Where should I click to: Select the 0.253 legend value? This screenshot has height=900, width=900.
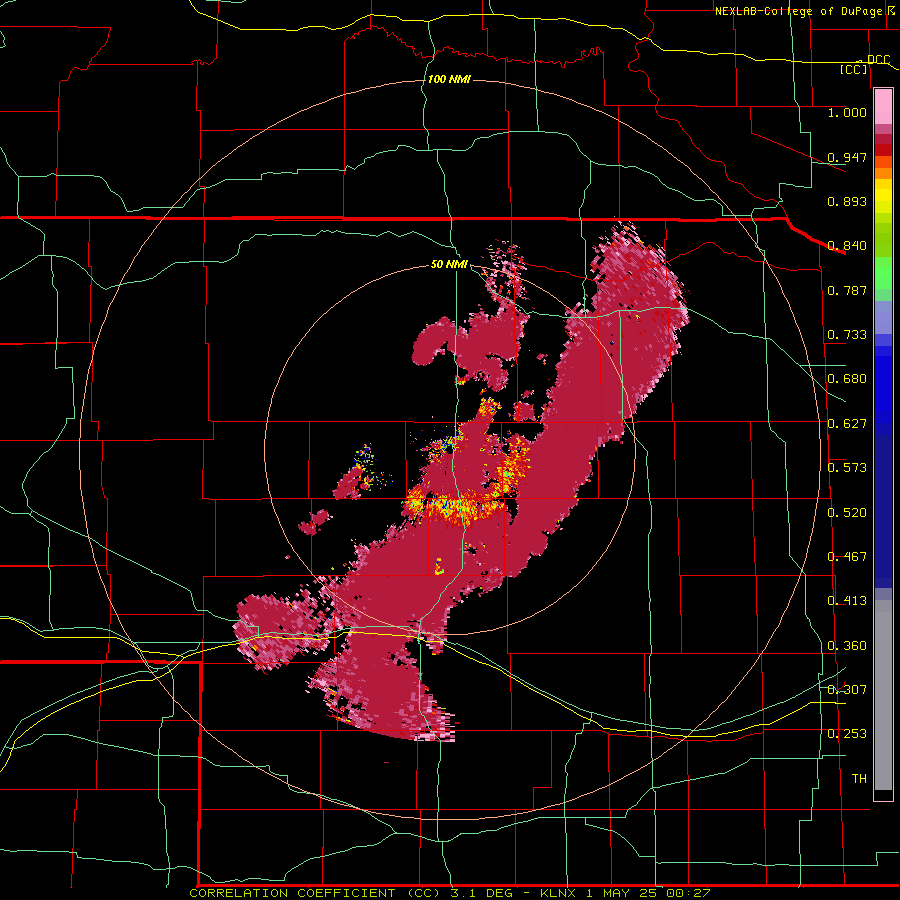847,734
